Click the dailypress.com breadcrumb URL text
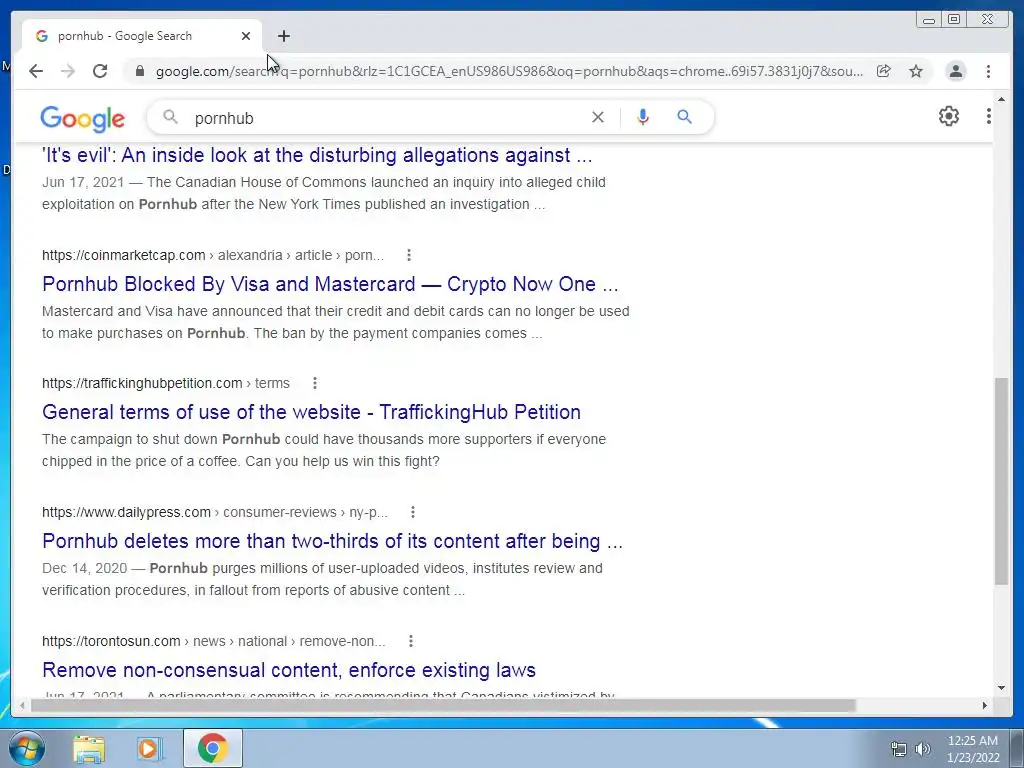The width and height of the screenshot is (1024, 768). pos(215,513)
